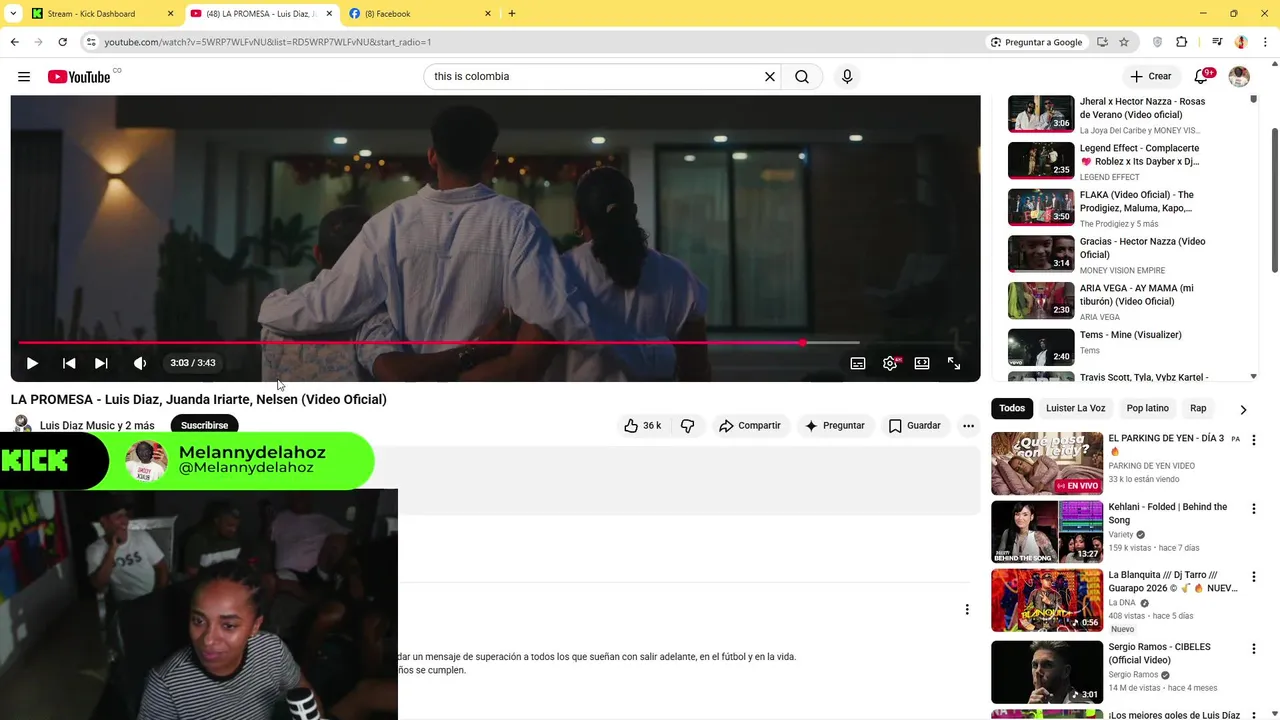Open comment section options menu

[967, 609]
